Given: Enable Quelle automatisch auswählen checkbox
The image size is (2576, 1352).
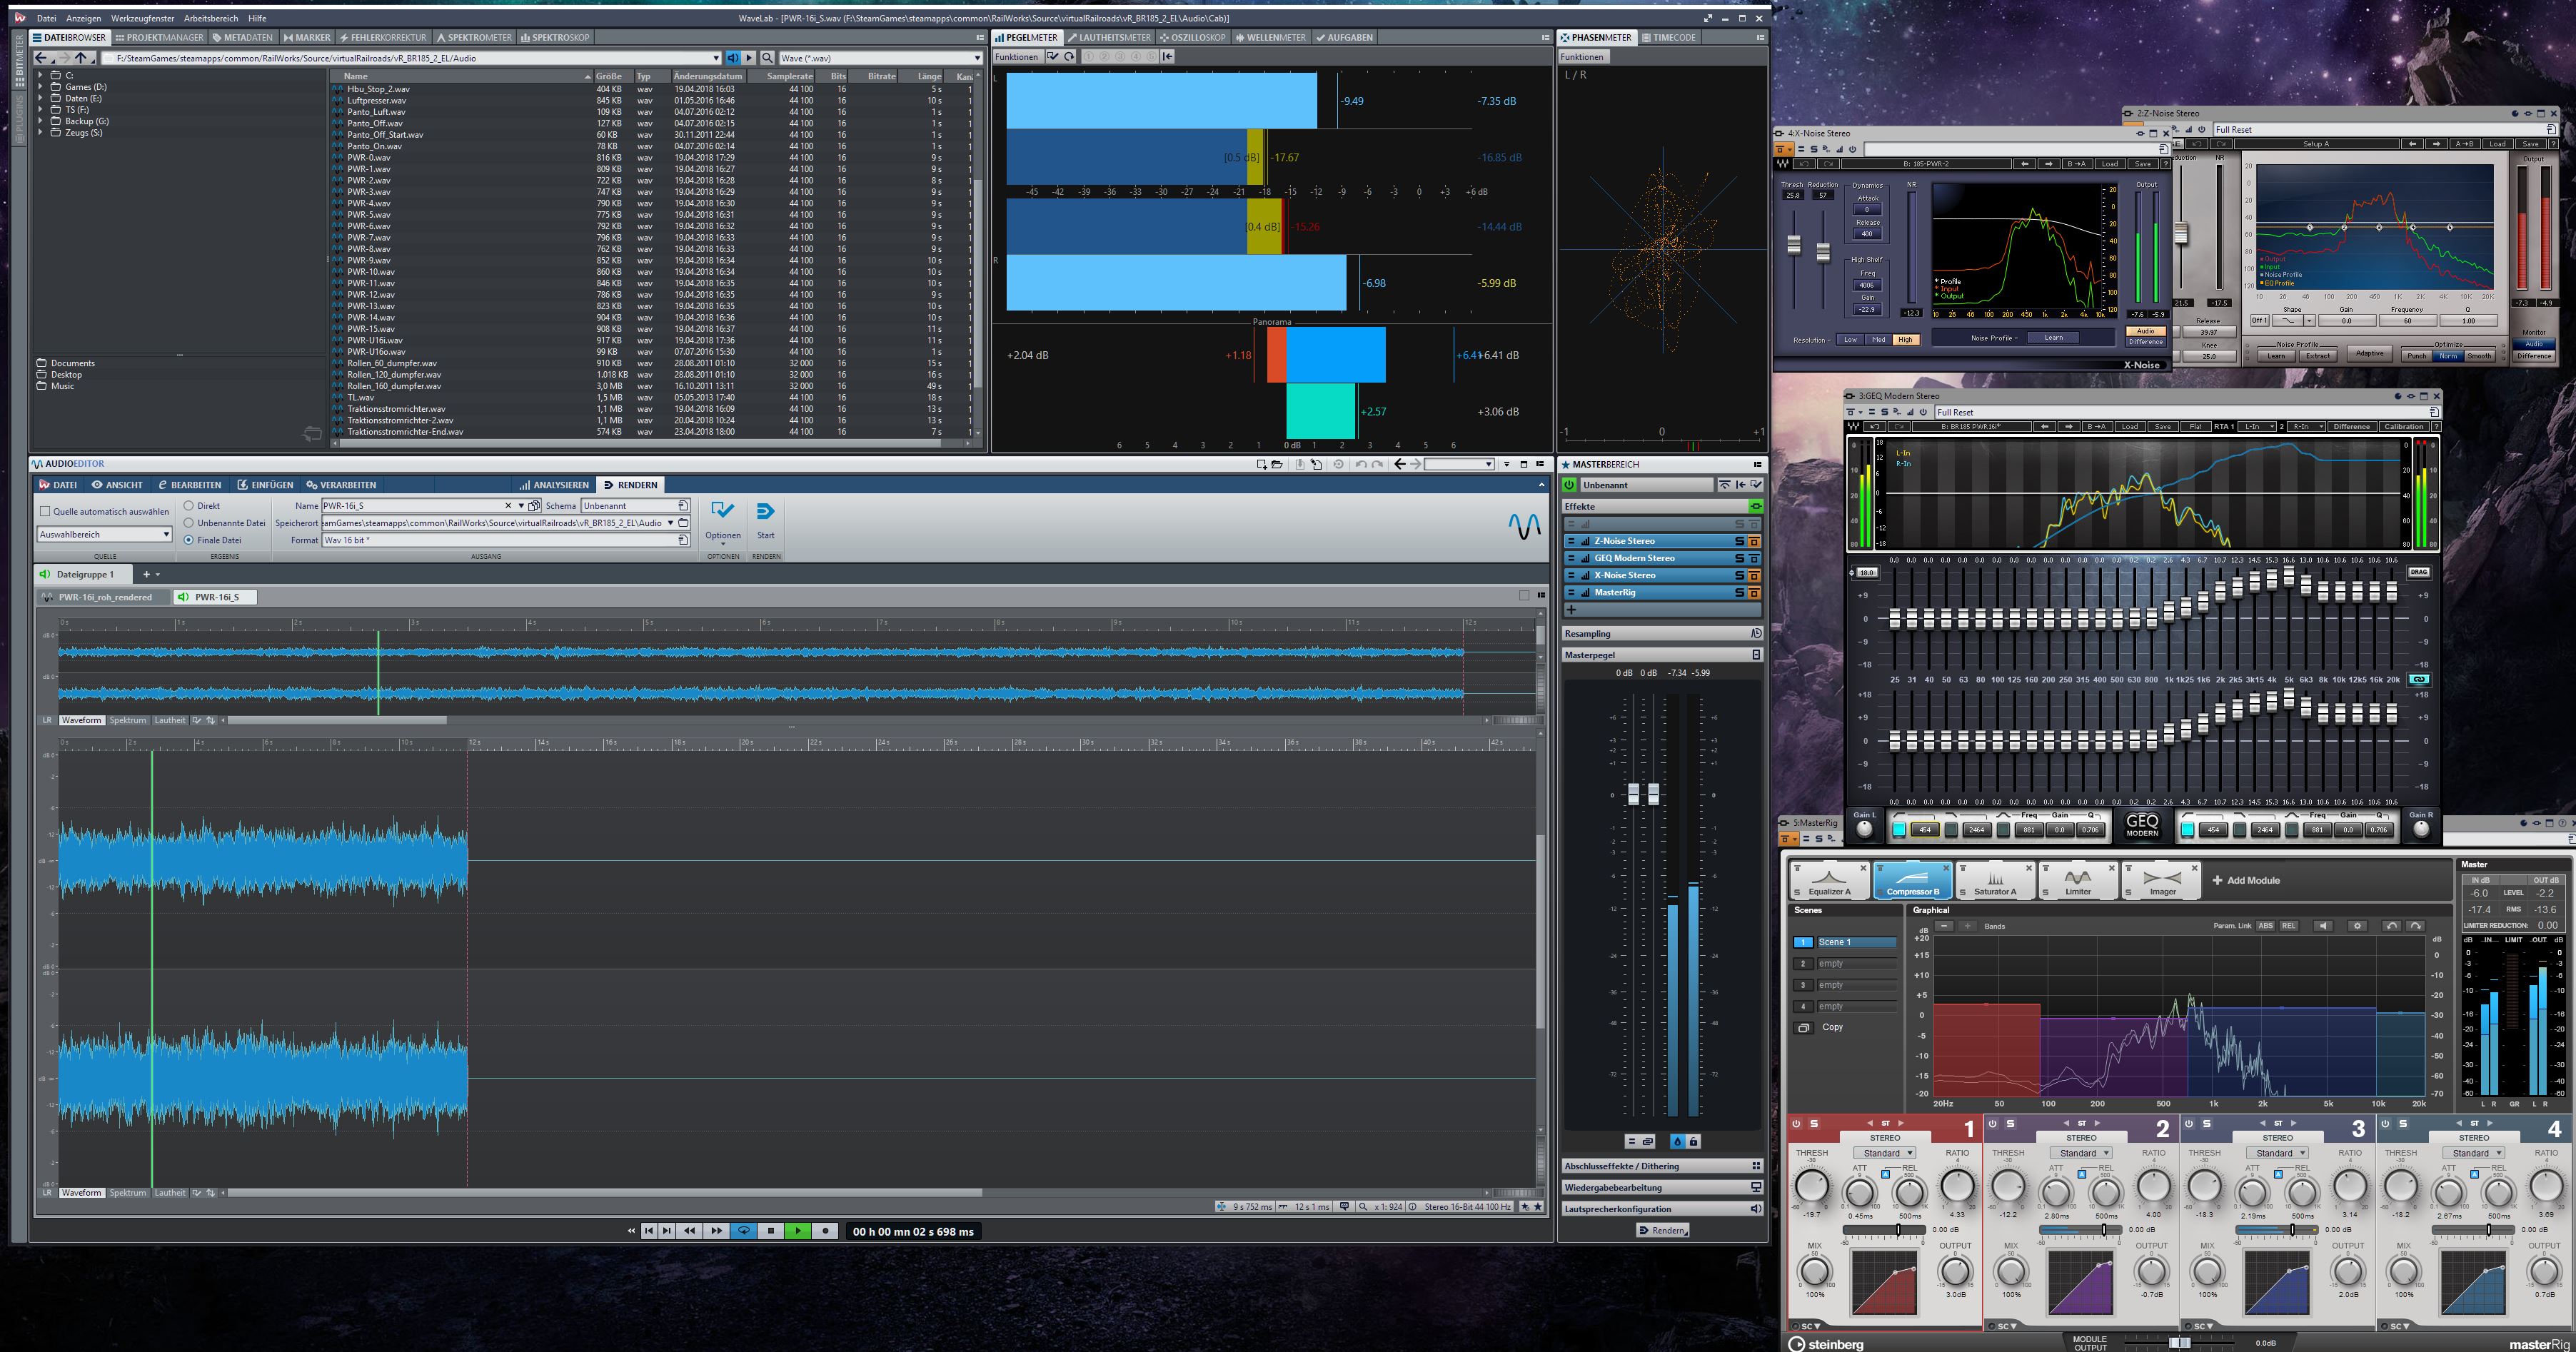Looking at the screenshot, I should pyautogui.click(x=45, y=511).
